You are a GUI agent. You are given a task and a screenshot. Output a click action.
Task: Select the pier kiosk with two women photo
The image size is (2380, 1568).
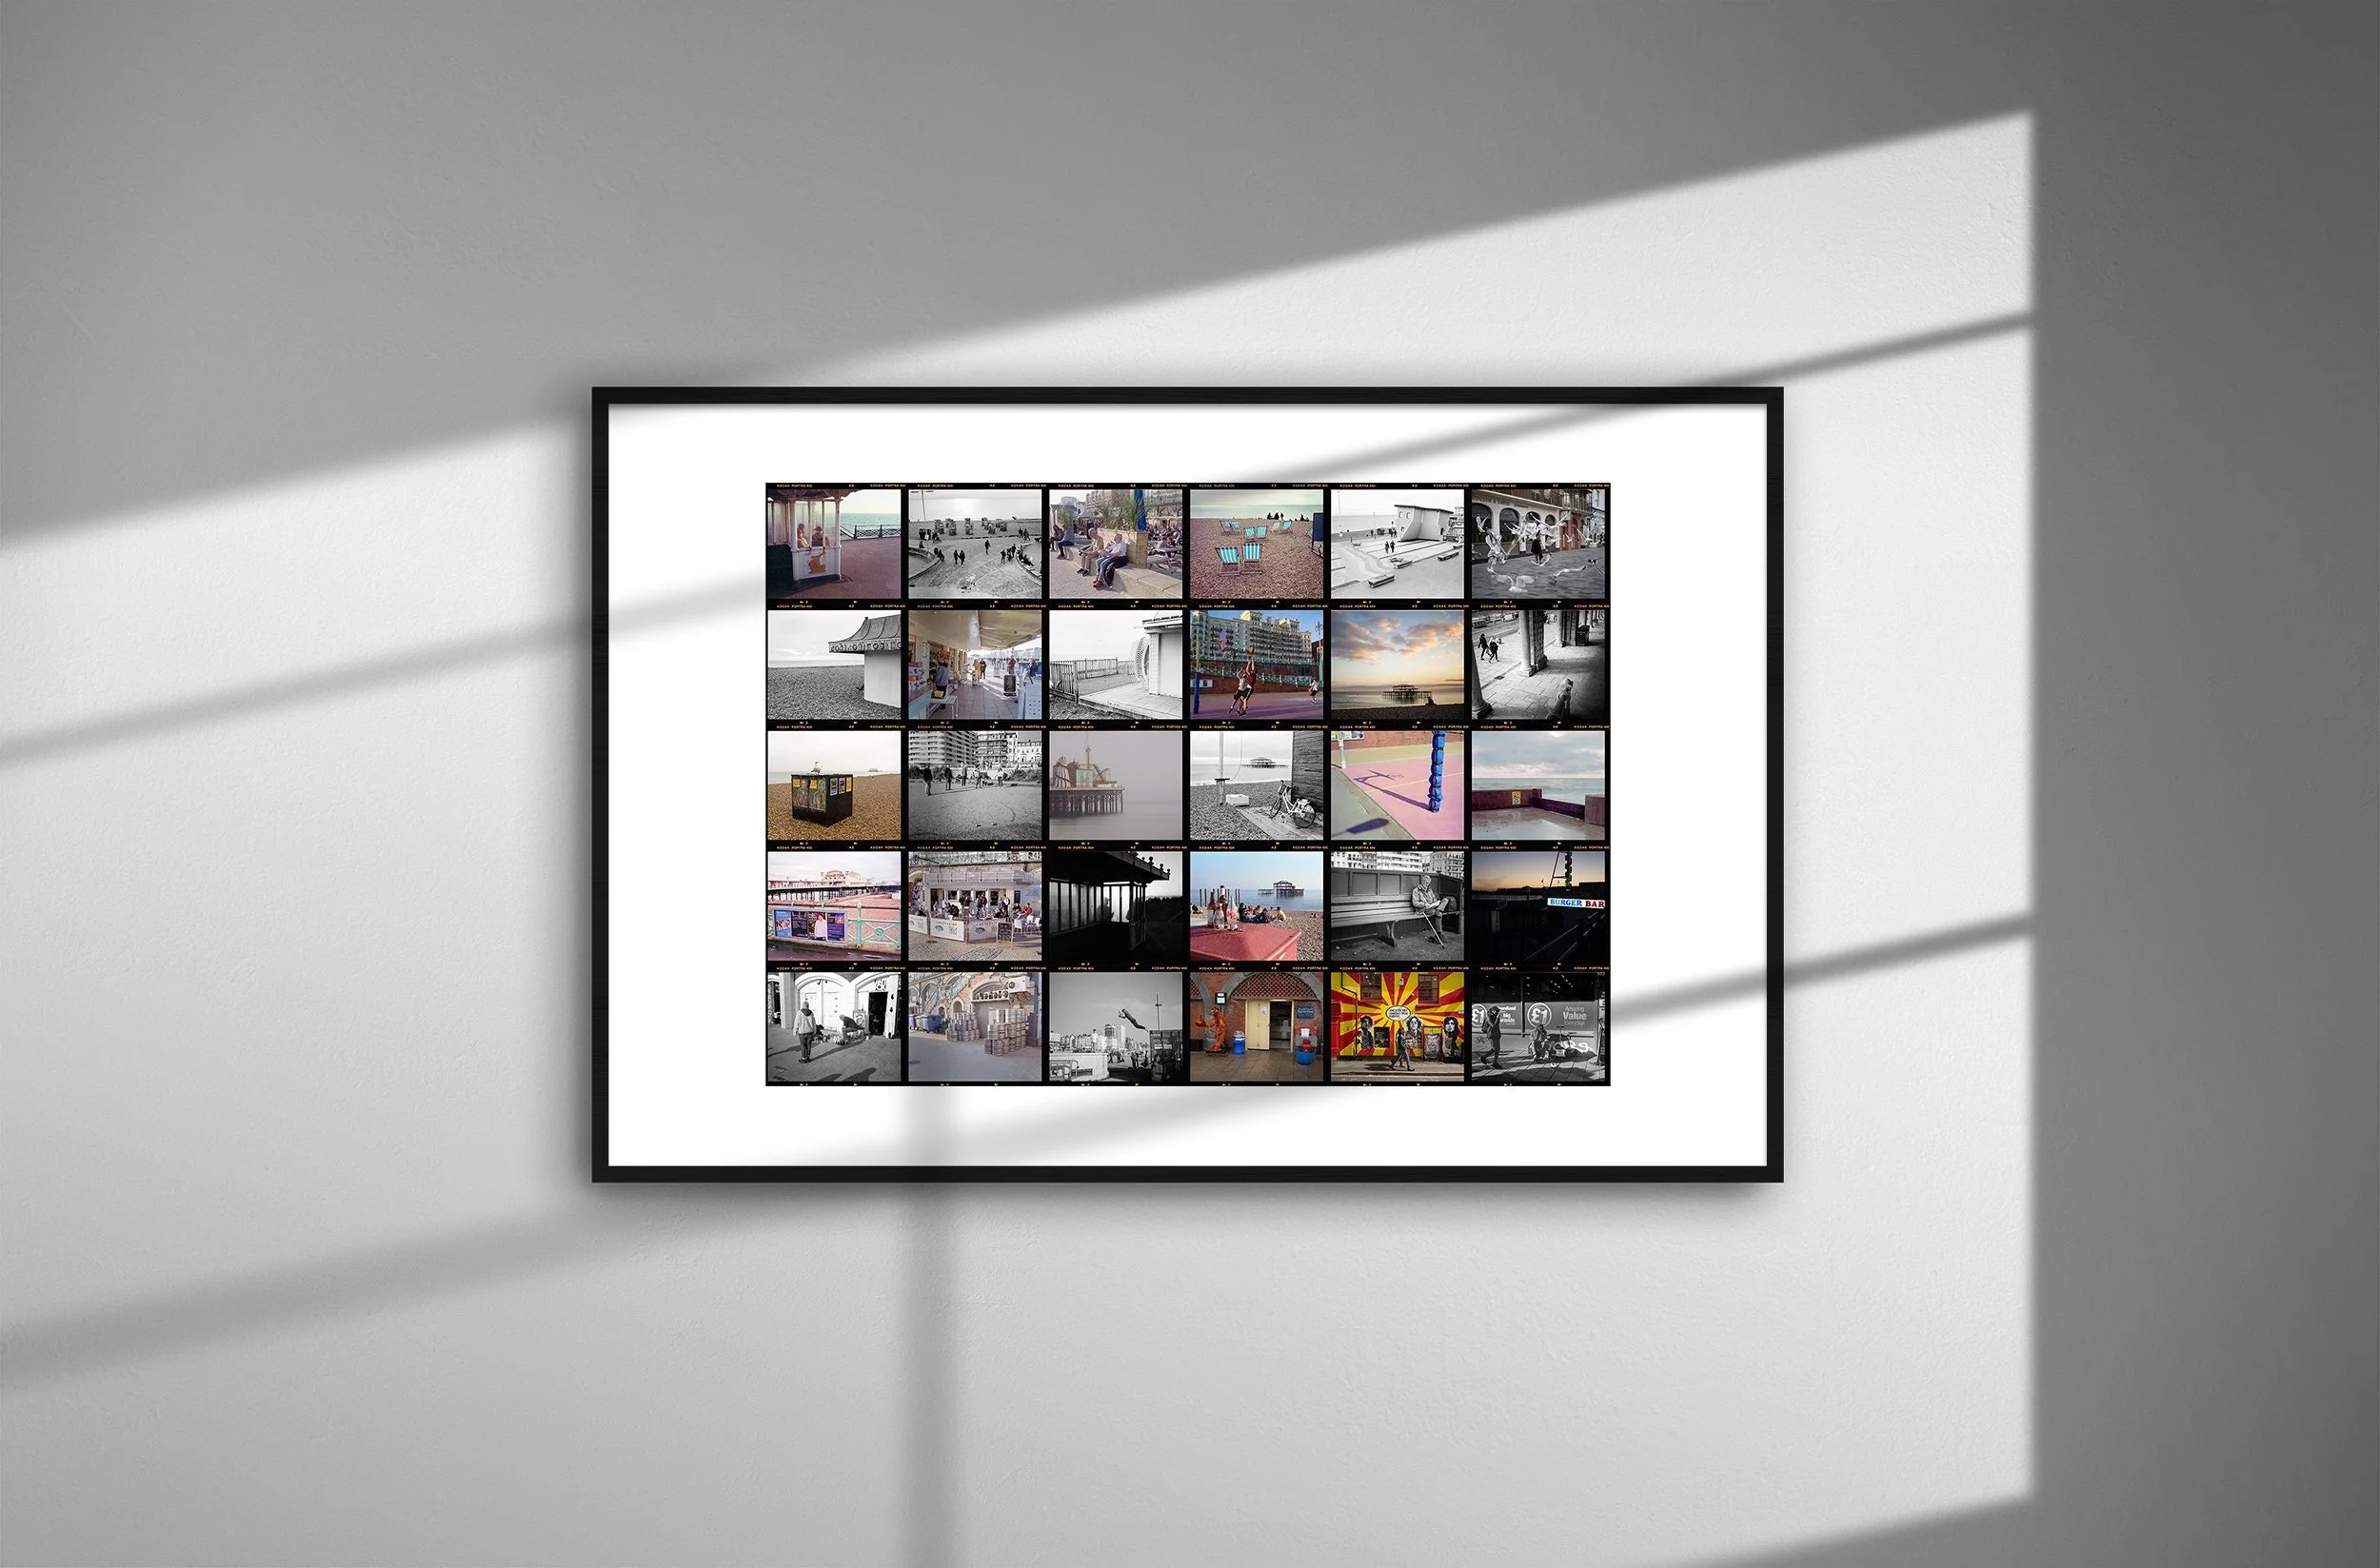(834, 544)
